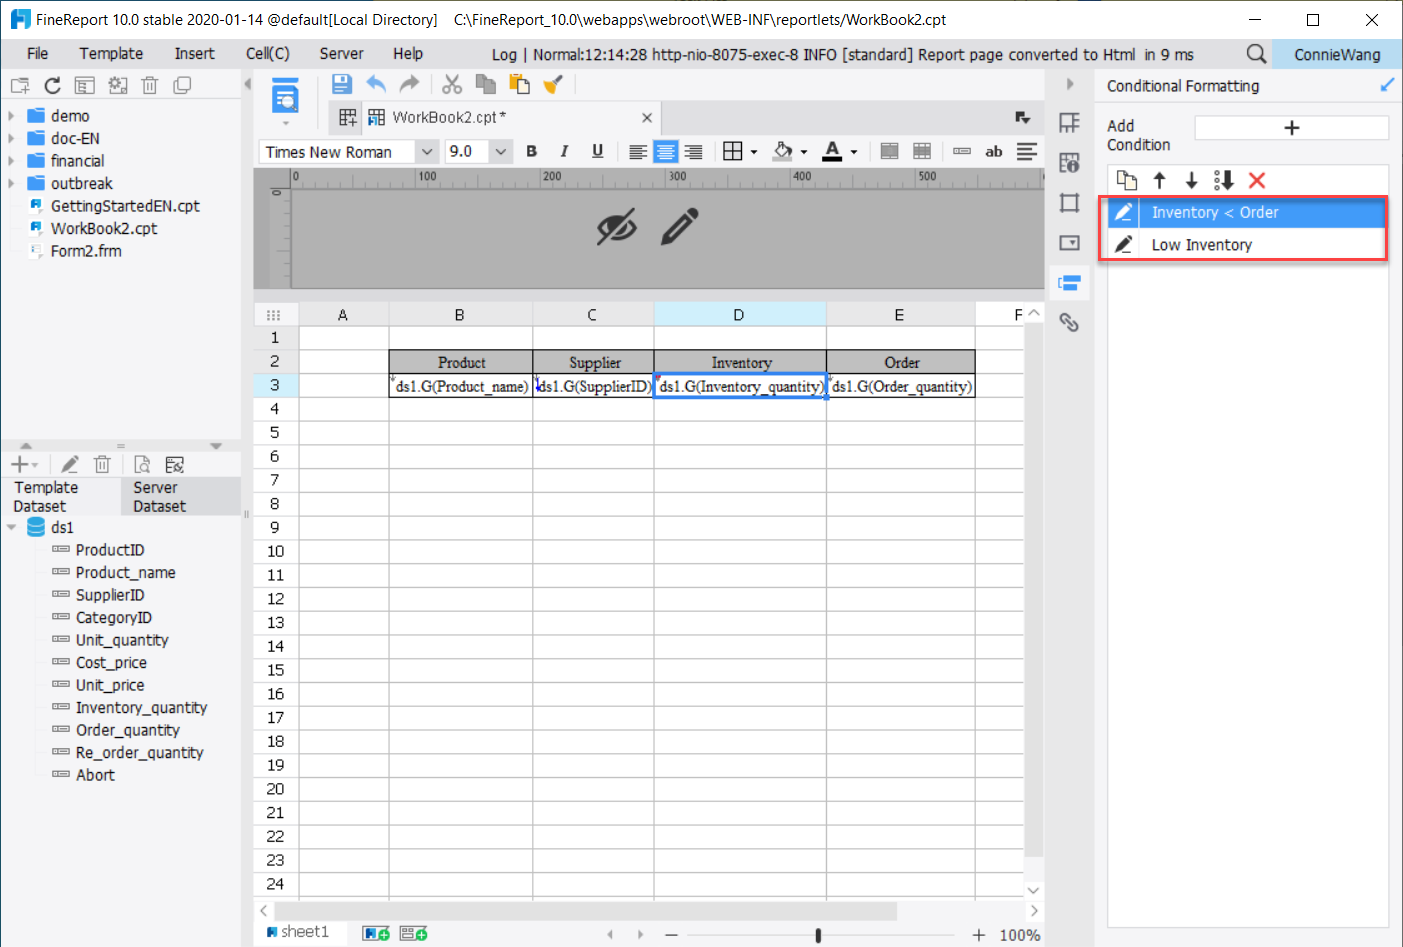Open the Template menu
This screenshot has height=947, width=1403.
pyautogui.click(x=110, y=53)
